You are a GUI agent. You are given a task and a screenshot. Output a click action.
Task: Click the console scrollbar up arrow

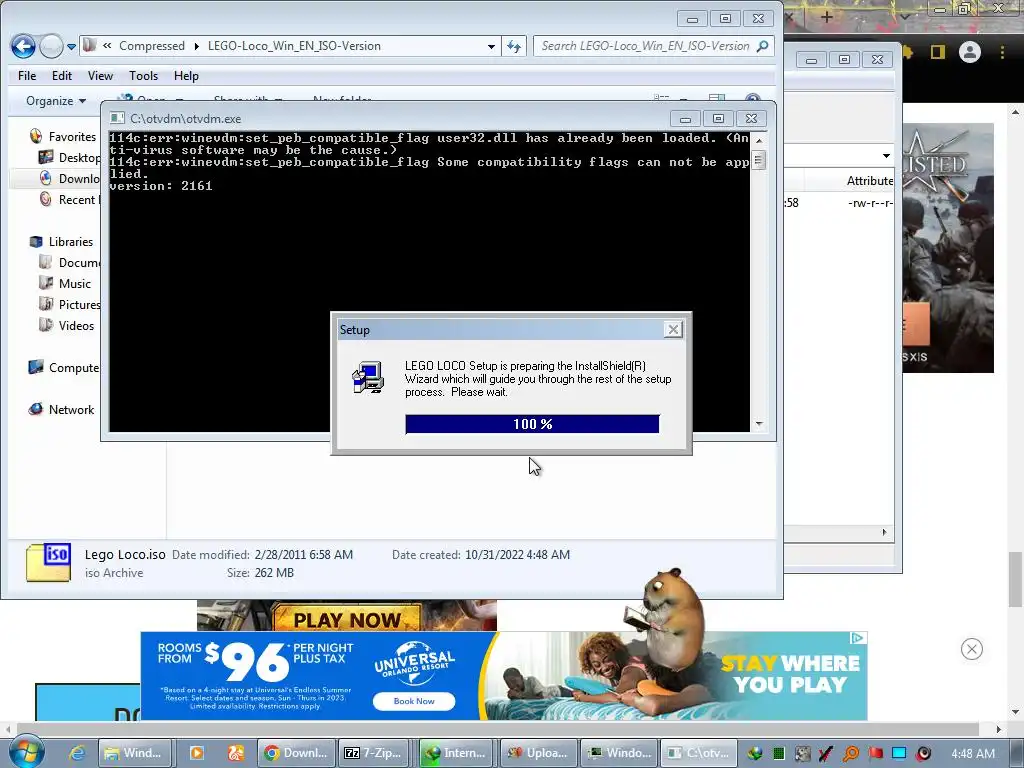(x=758, y=140)
